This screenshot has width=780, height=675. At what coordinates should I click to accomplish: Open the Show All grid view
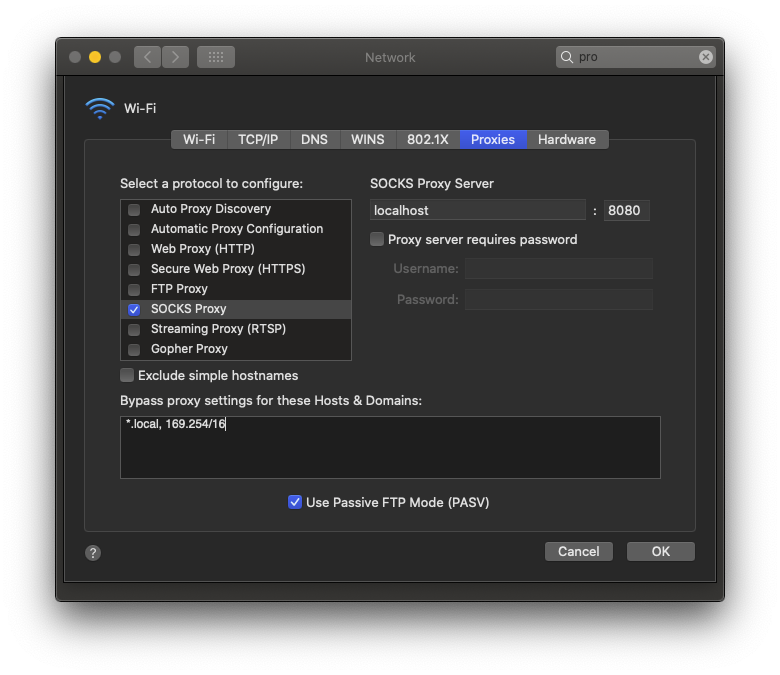coord(216,57)
